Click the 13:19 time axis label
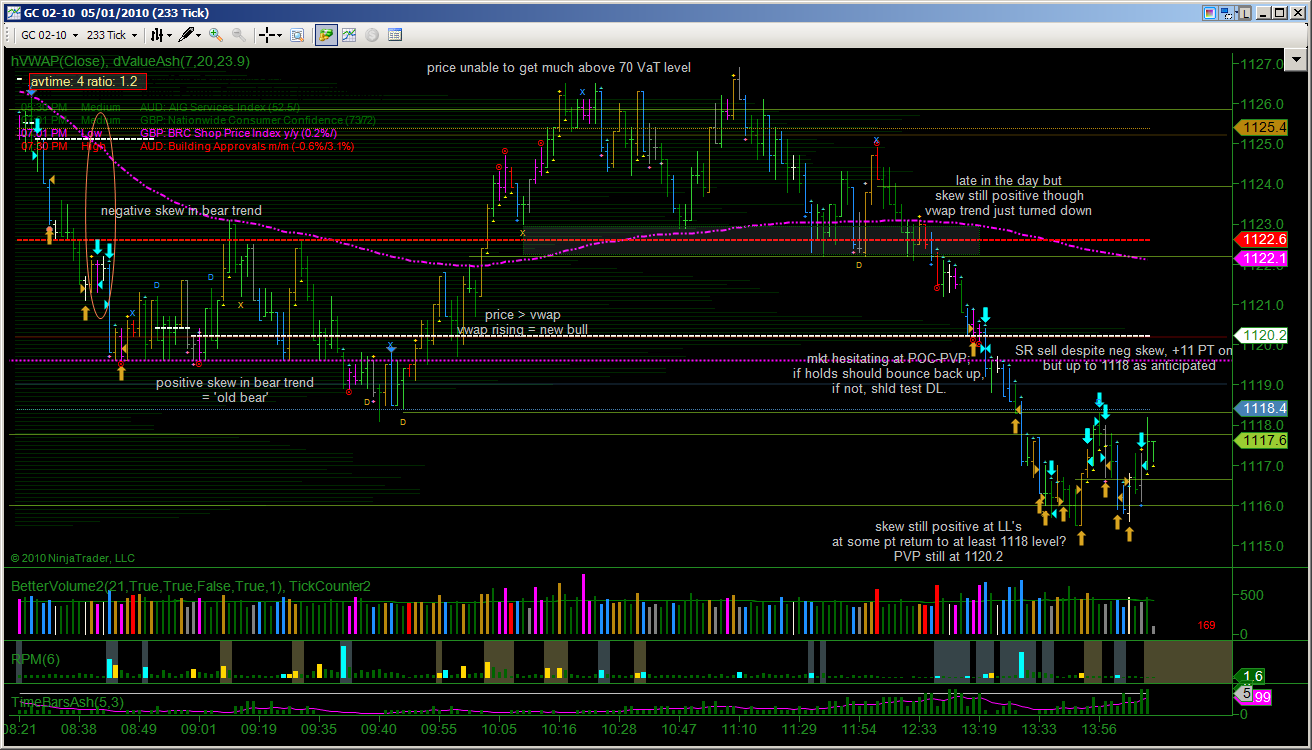1312x750 pixels. point(978,730)
